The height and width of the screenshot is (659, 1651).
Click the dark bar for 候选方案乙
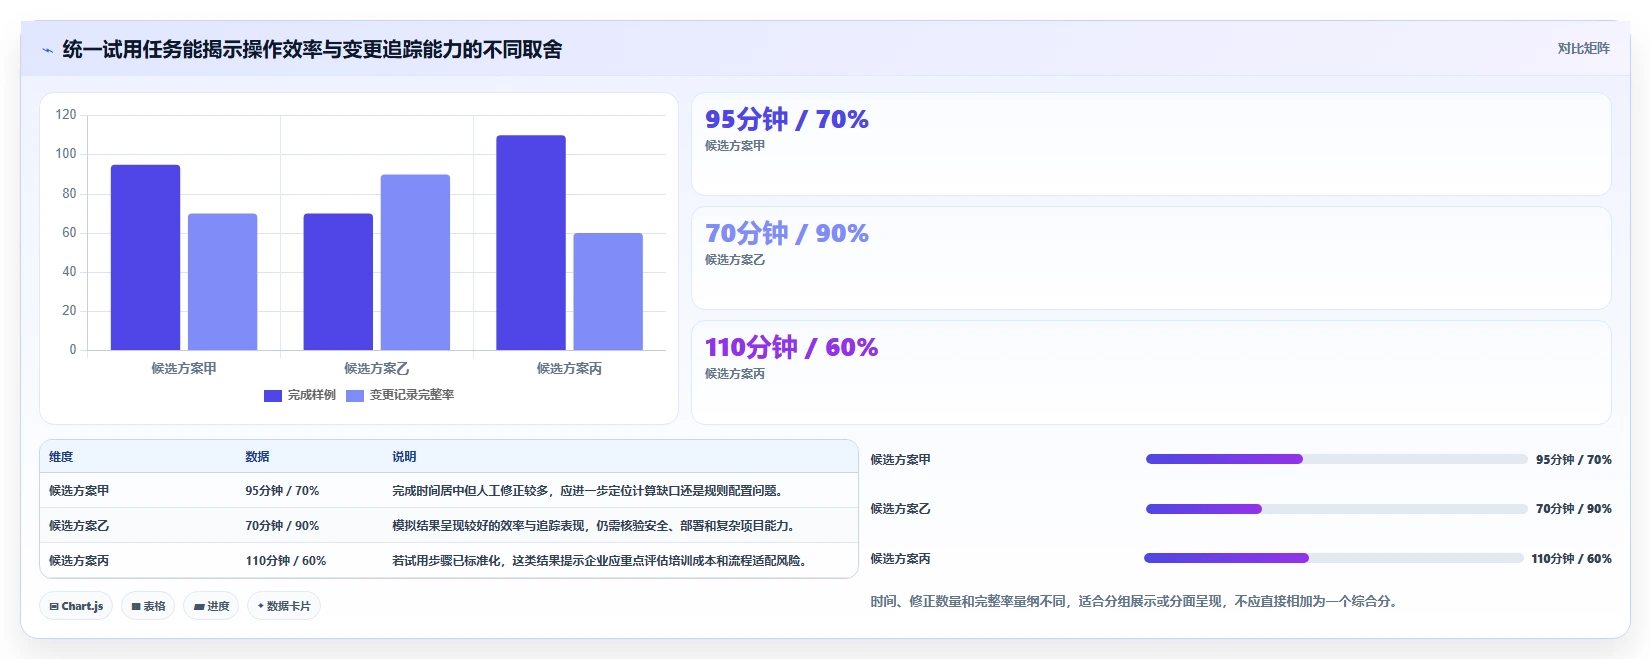click(338, 282)
